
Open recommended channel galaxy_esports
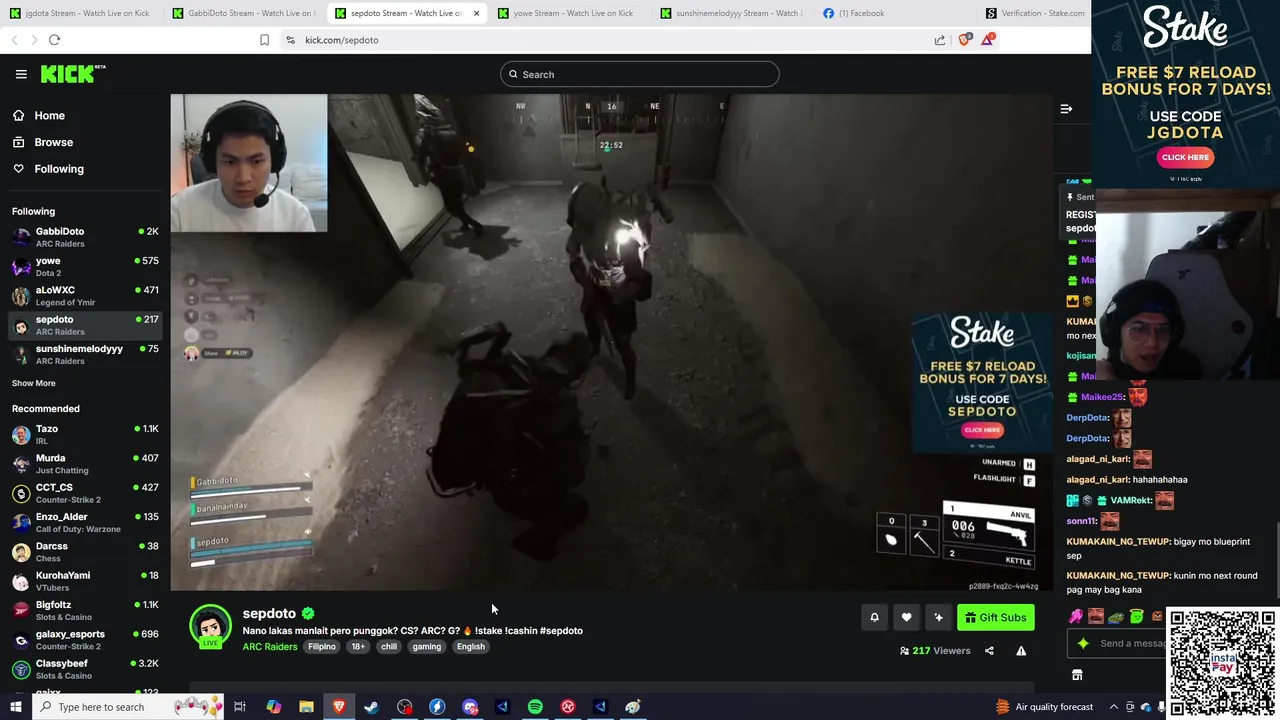point(85,639)
